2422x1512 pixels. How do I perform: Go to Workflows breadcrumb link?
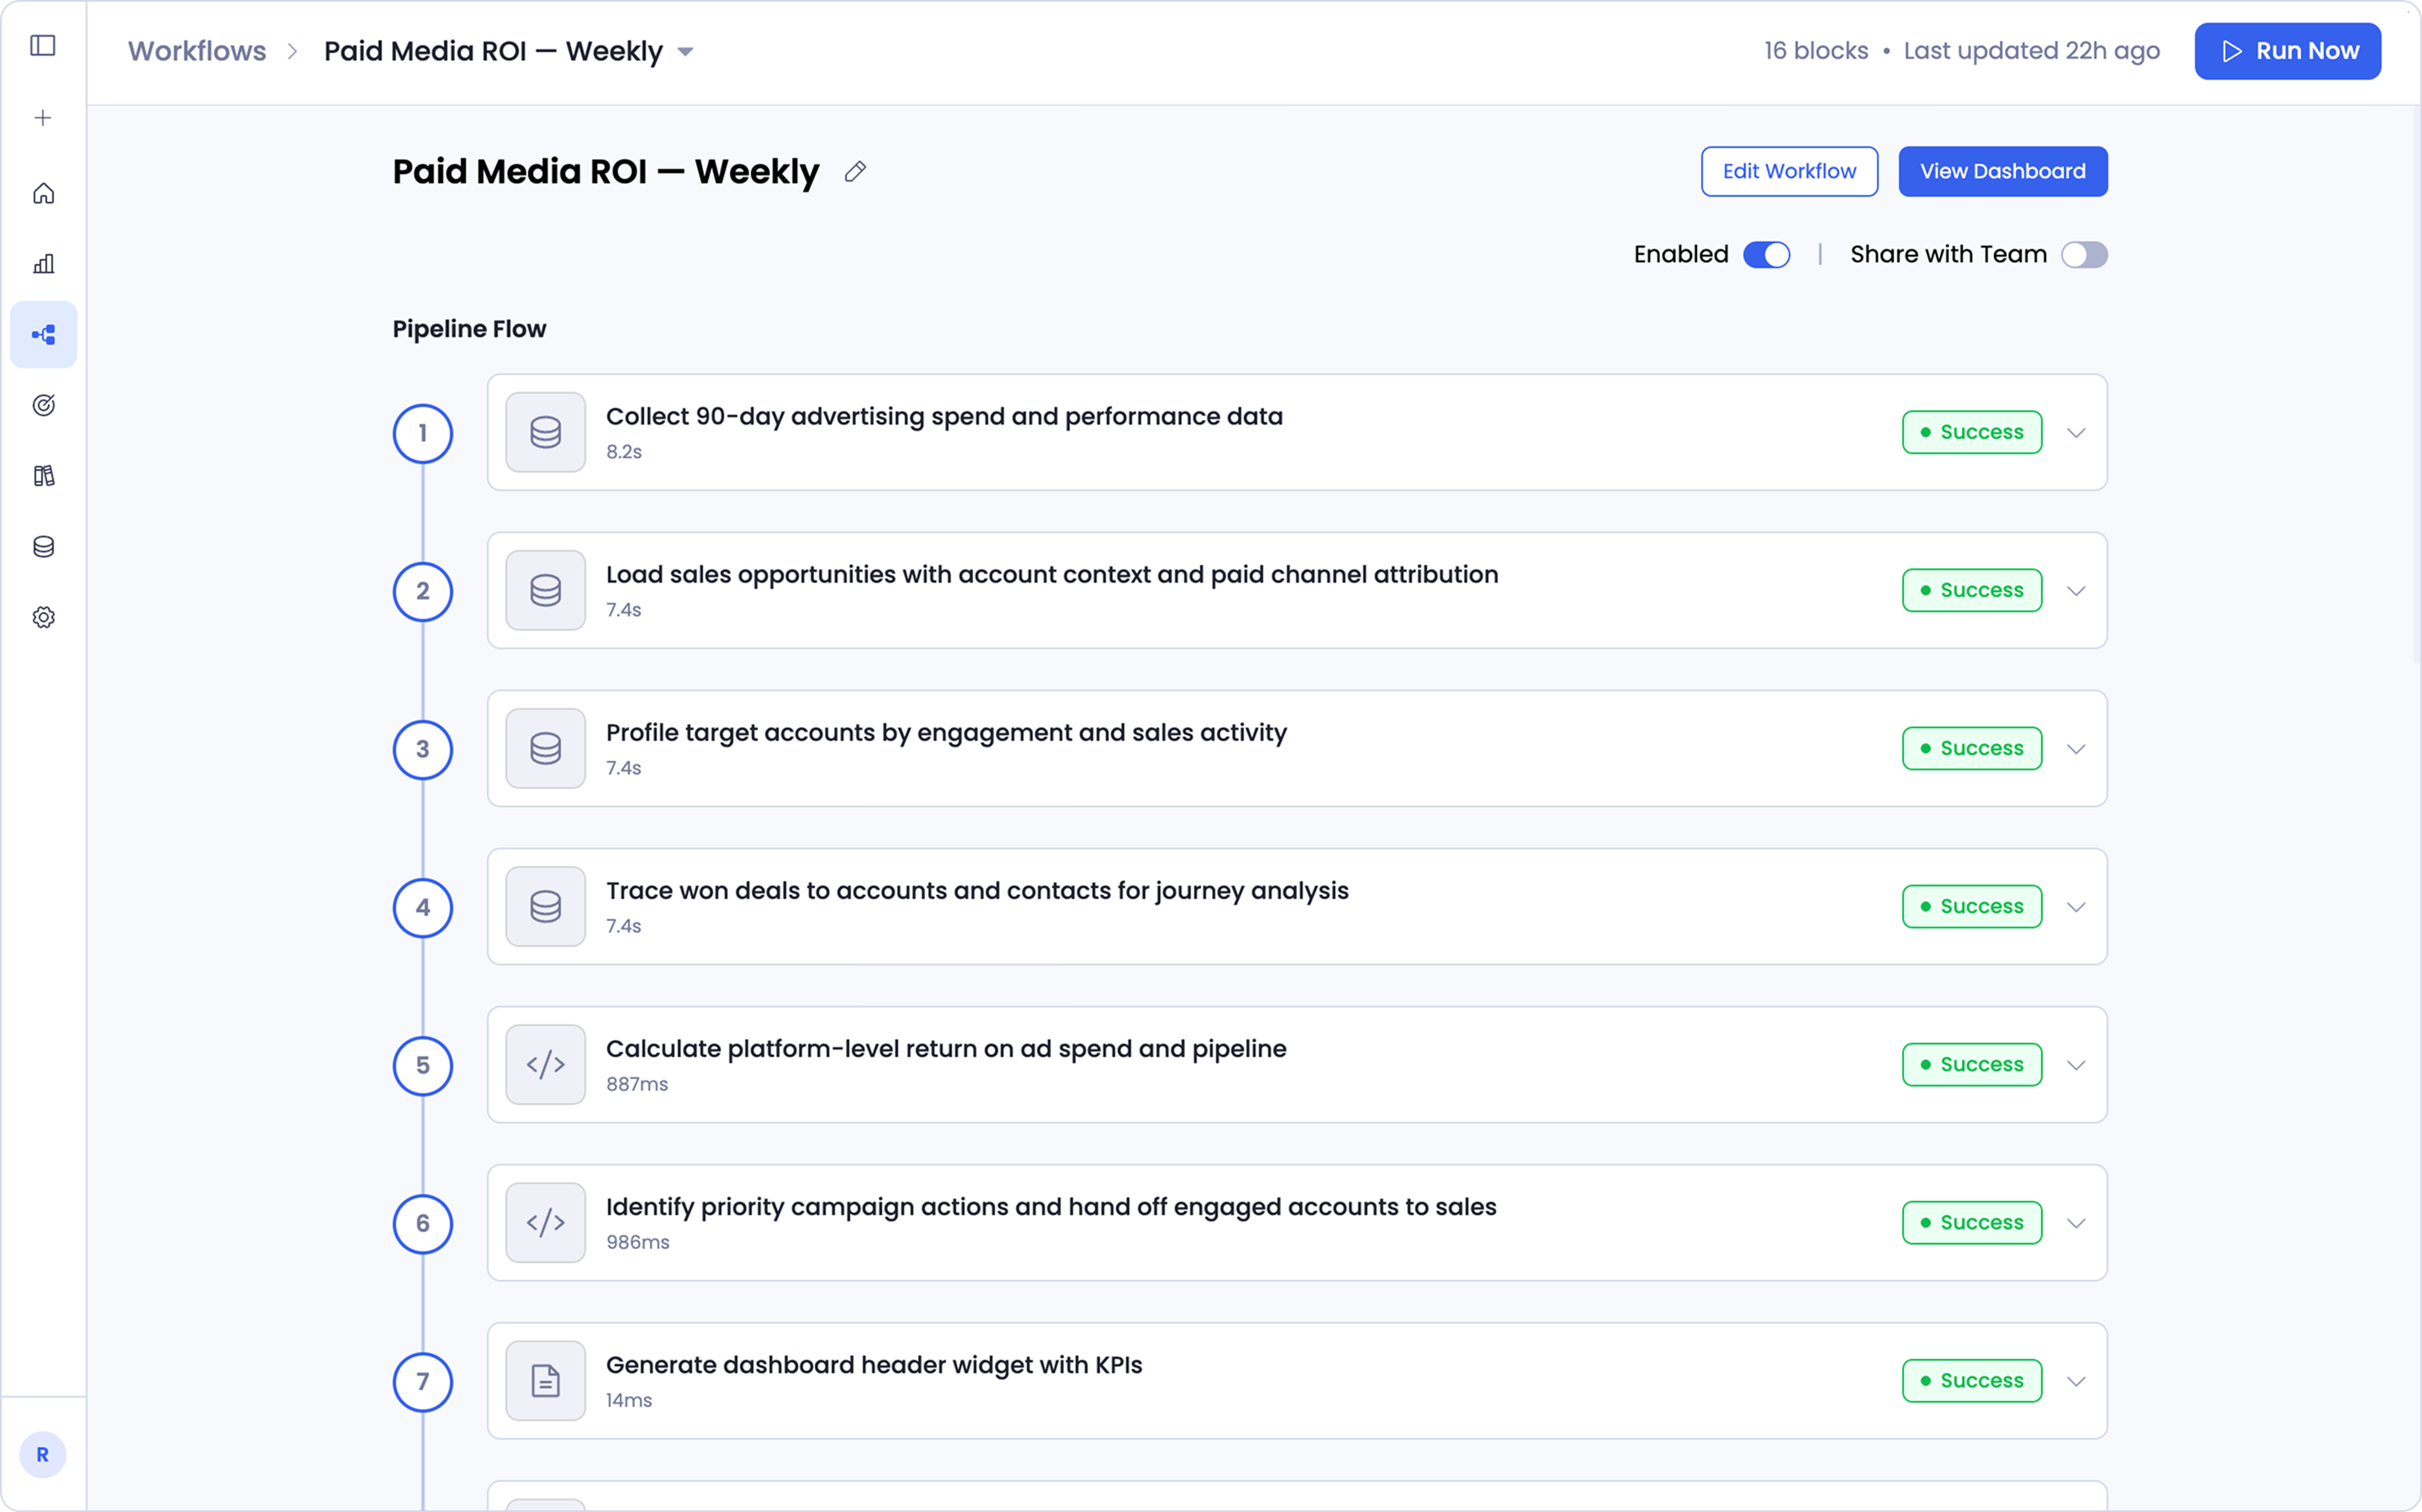197,51
